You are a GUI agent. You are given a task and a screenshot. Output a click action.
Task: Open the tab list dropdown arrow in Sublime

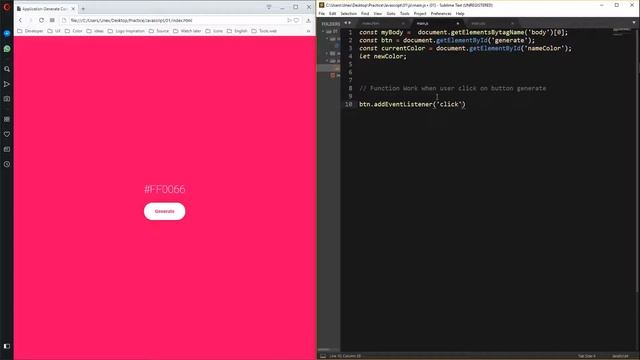pyautogui.click(x=634, y=23)
